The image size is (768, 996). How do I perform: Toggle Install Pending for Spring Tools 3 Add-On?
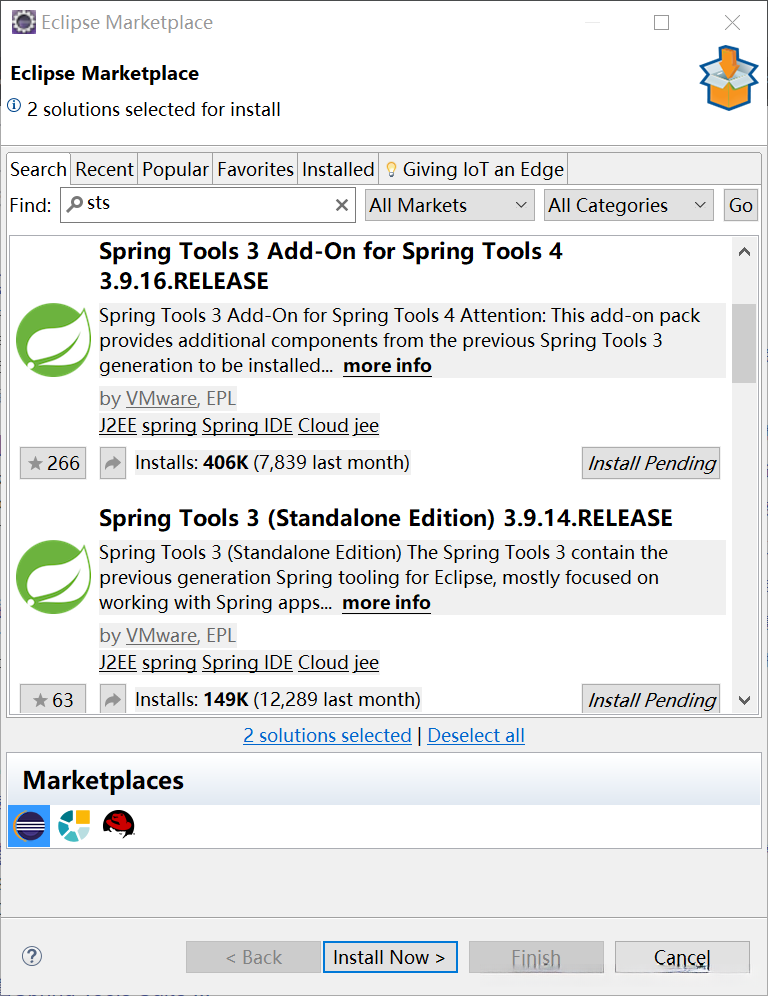651,463
